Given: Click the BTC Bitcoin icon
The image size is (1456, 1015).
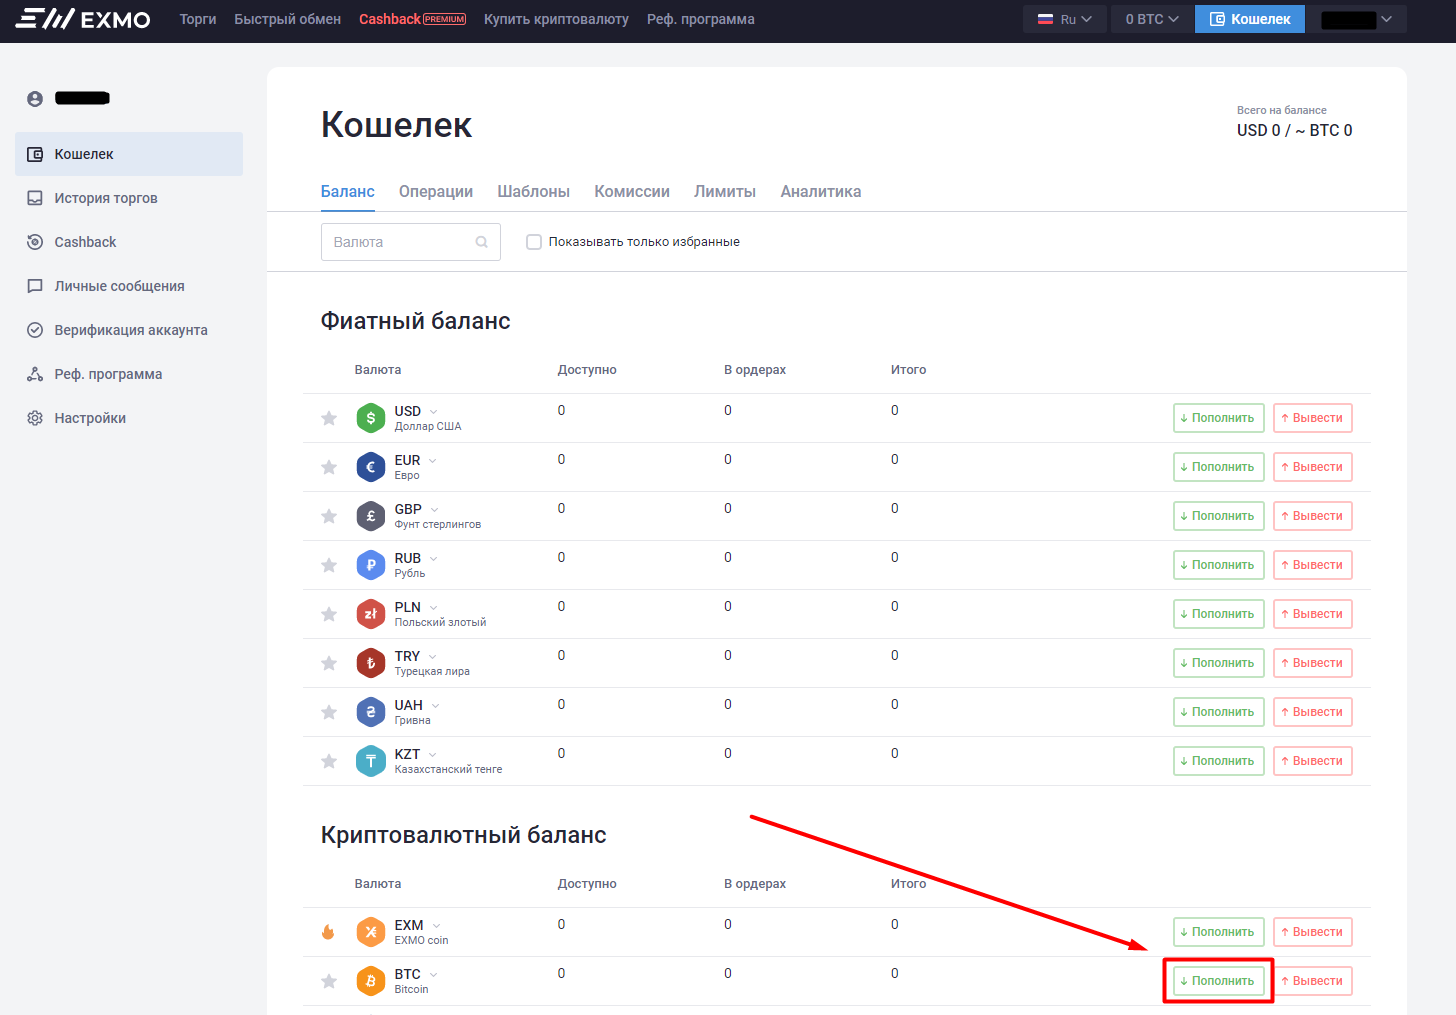Looking at the screenshot, I should point(371,981).
